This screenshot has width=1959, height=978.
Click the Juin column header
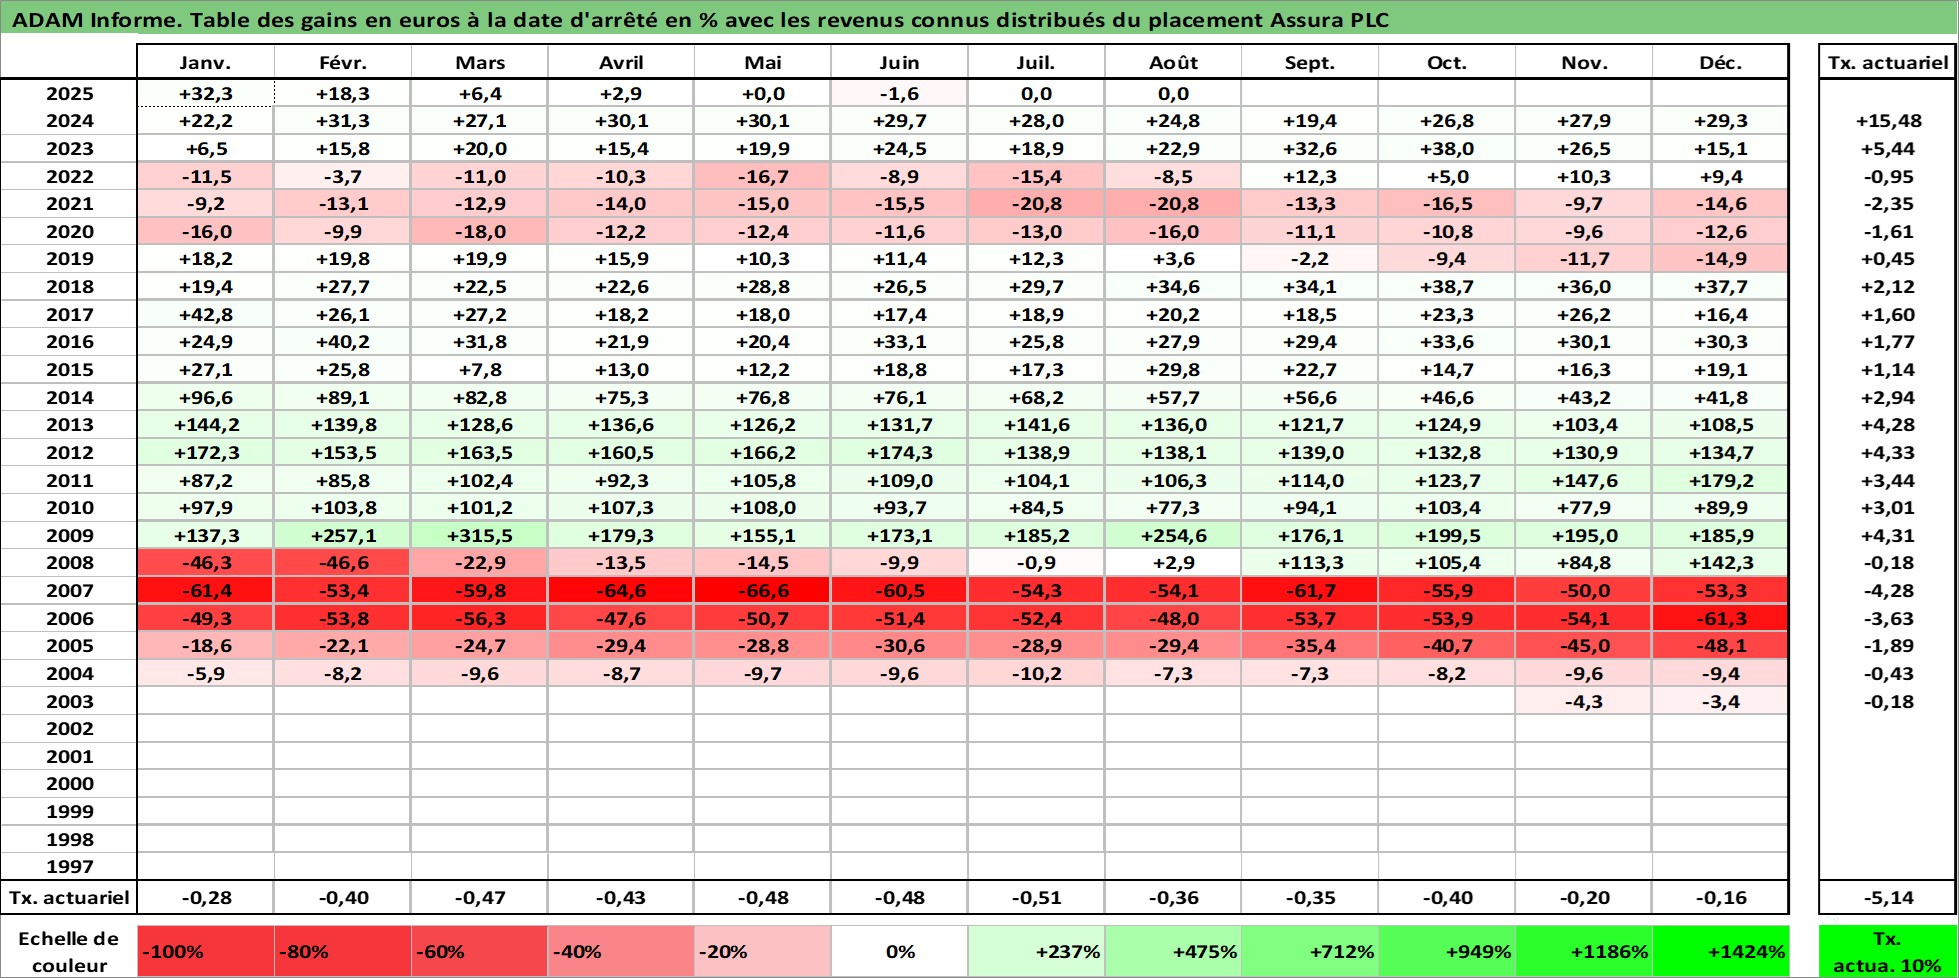coord(899,62)
